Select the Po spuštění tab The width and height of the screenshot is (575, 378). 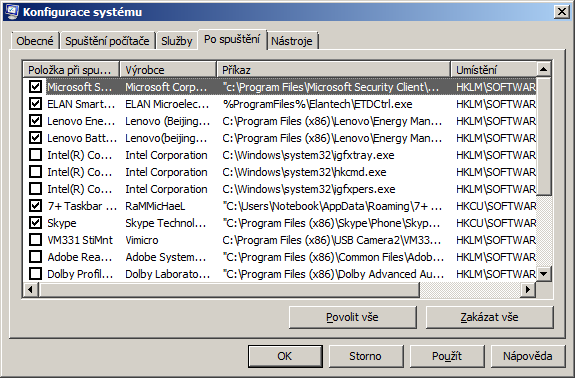click(232, 39)
